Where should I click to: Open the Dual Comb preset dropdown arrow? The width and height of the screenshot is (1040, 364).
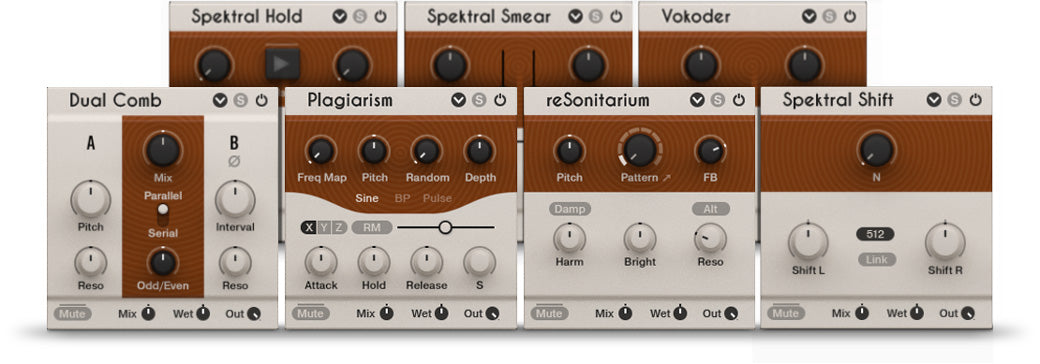tap(220, 101)
